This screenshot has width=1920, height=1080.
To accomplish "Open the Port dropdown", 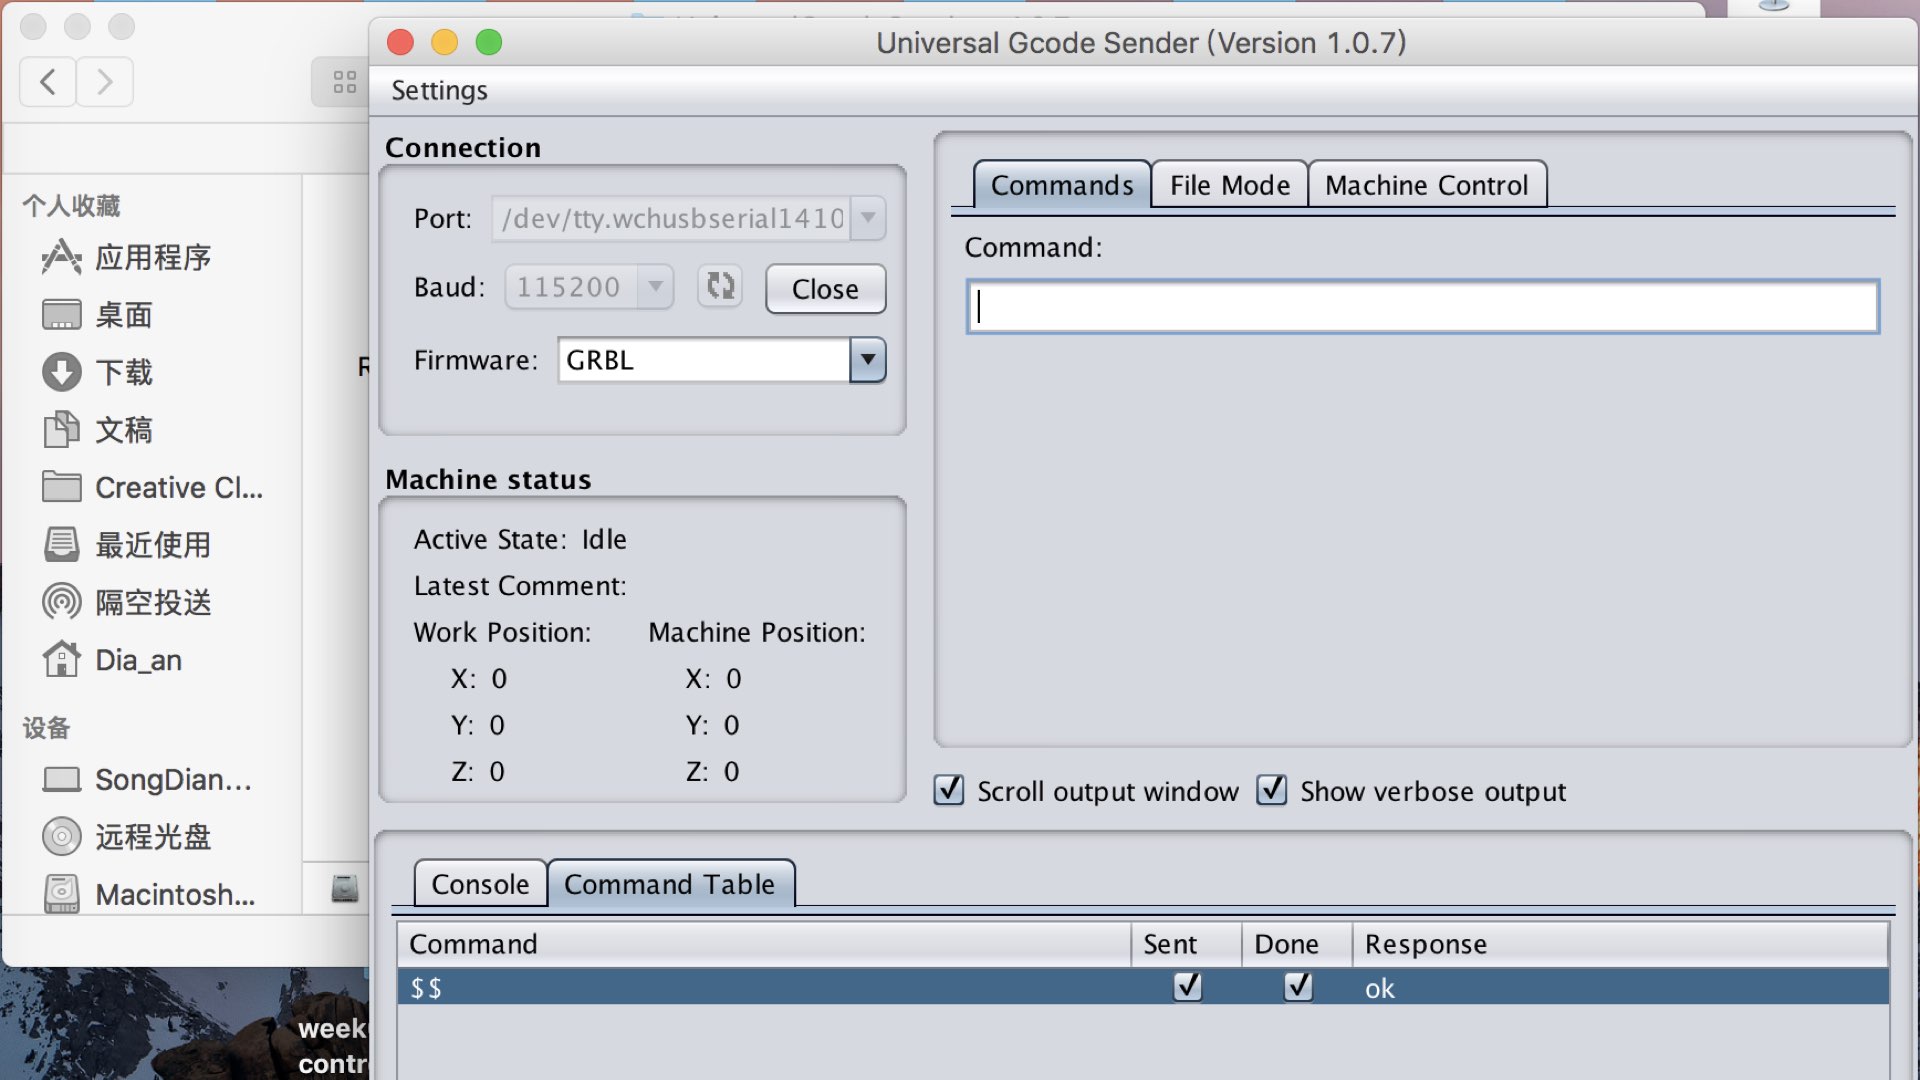I will coord(868,218).
